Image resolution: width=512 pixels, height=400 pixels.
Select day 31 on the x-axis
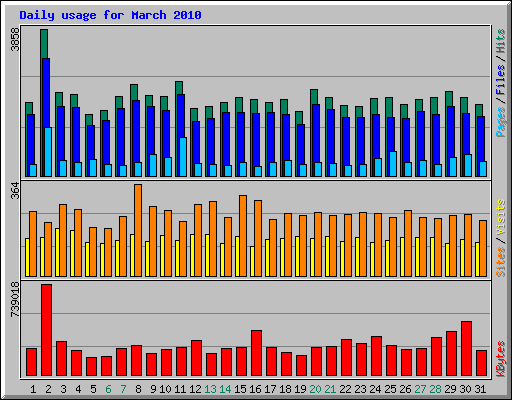[480, 389]
